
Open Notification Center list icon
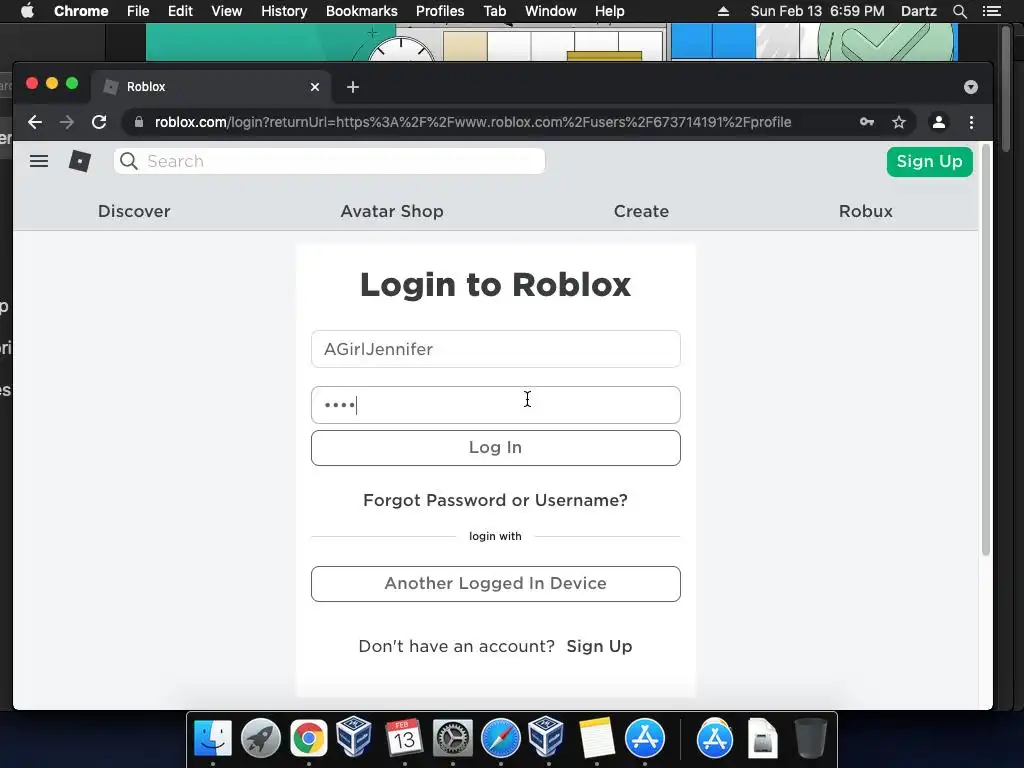tap(991, 11)
